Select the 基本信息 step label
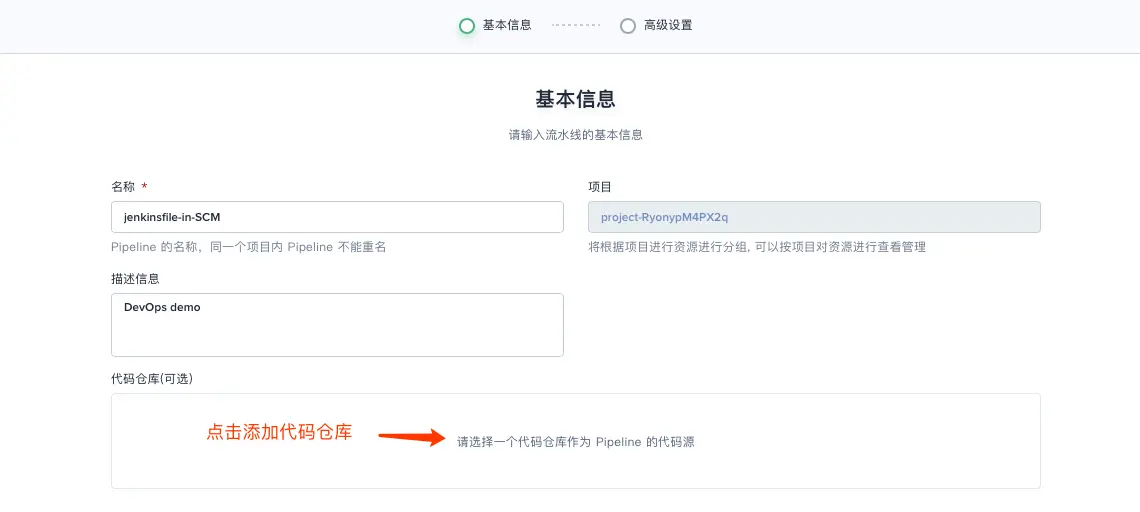Screen dimensions: 1140x512 [507, 25]
